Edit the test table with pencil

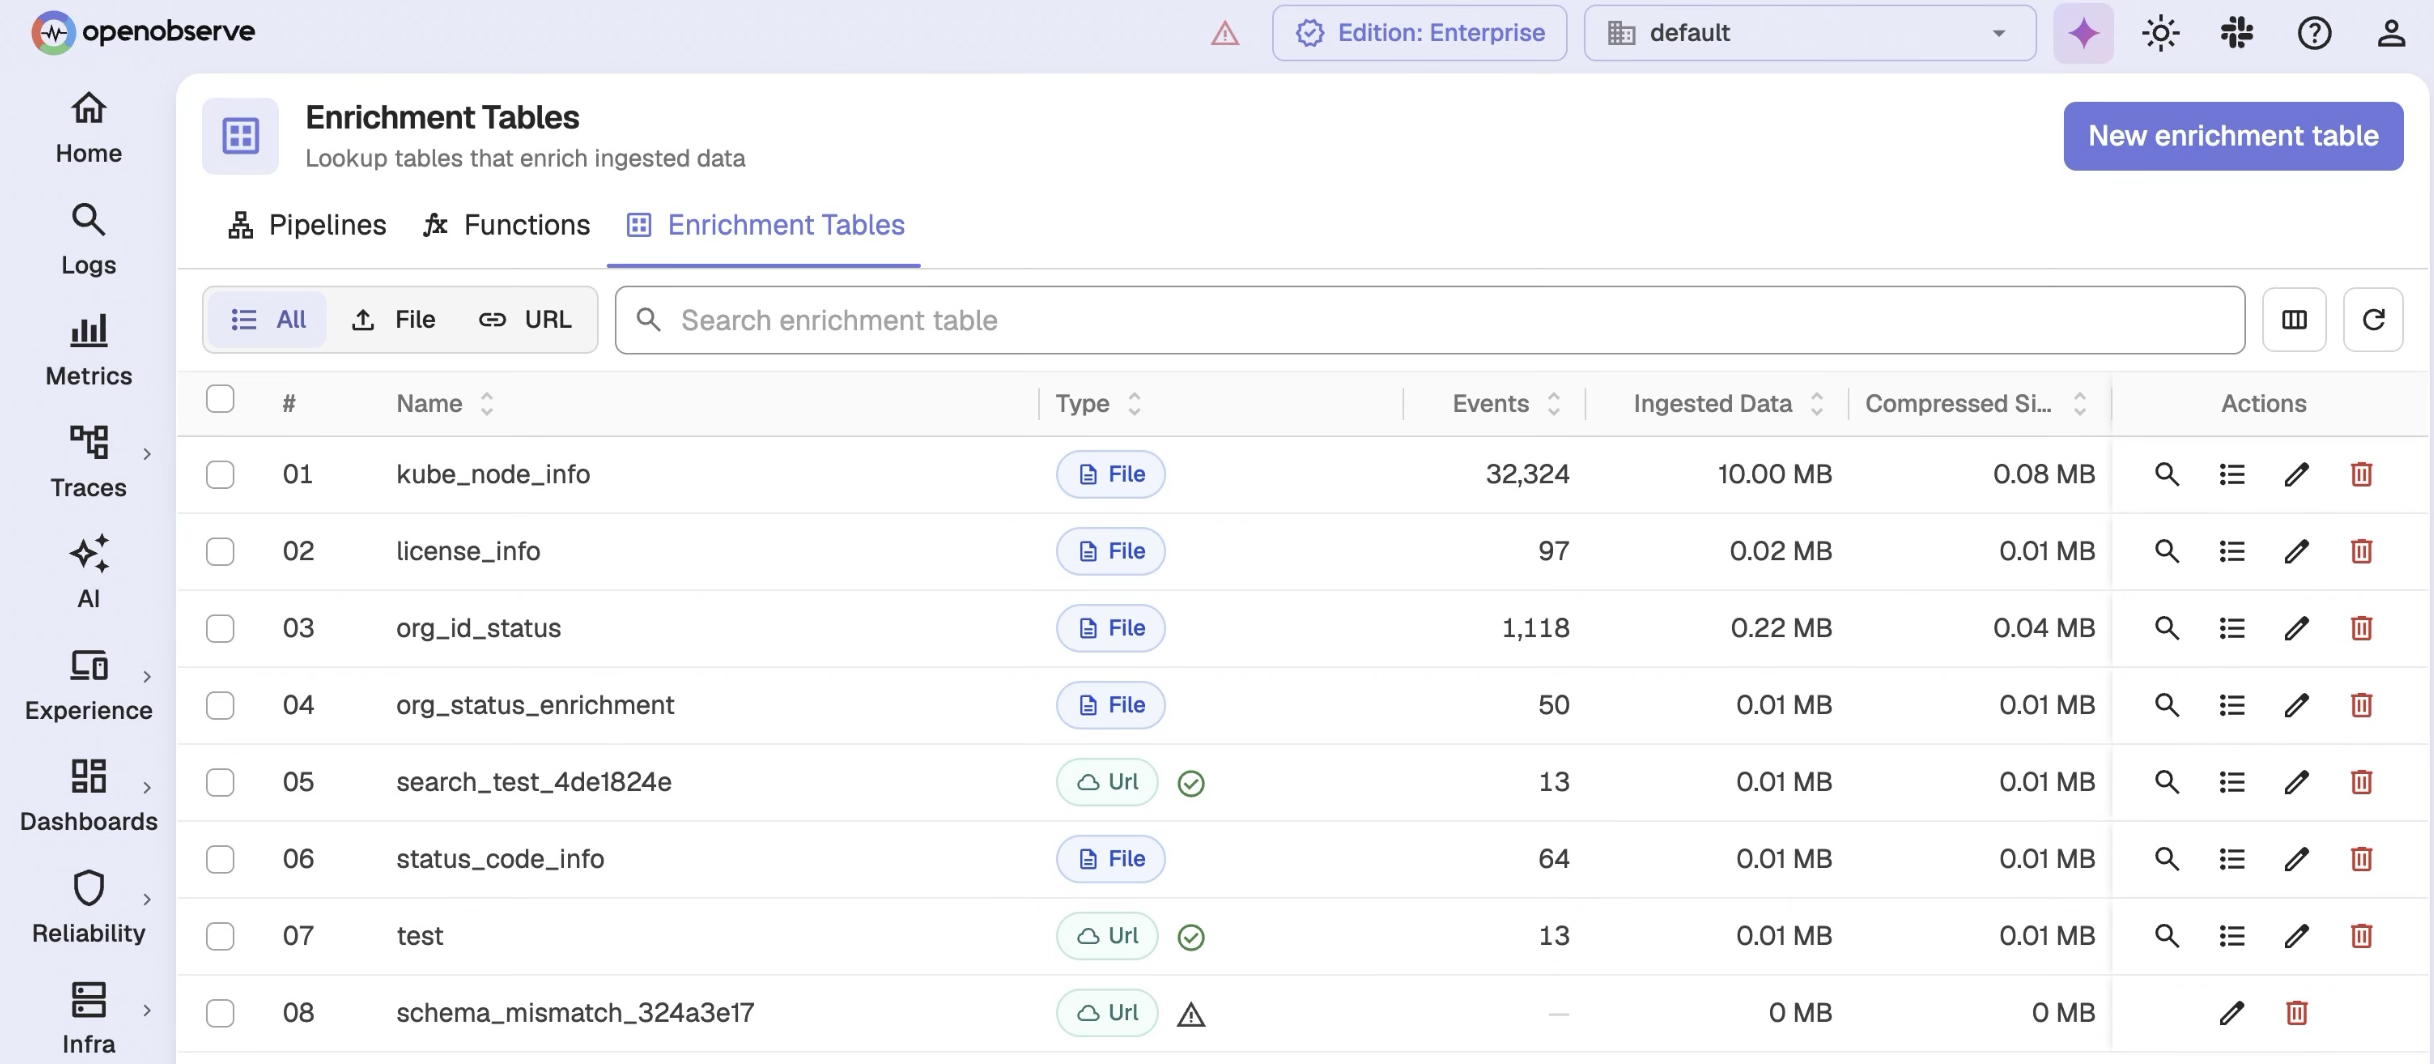2296,936
